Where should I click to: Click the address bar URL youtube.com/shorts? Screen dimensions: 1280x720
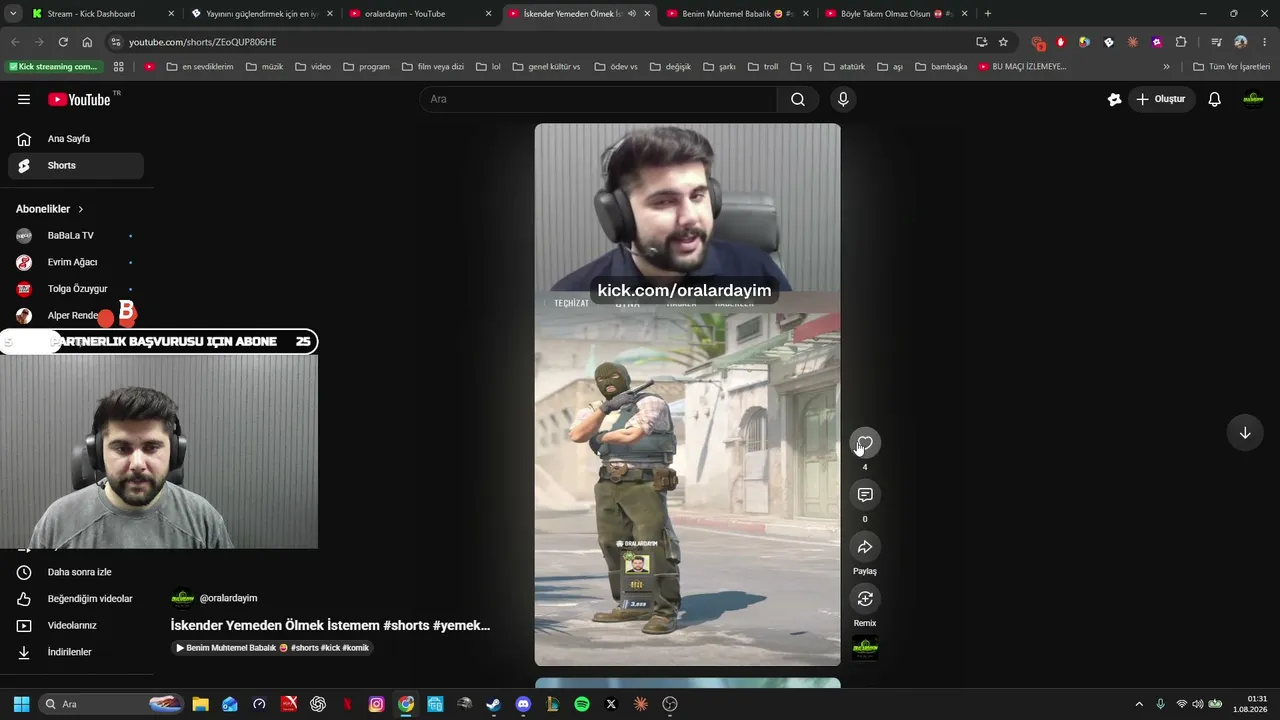click(203, 42)
